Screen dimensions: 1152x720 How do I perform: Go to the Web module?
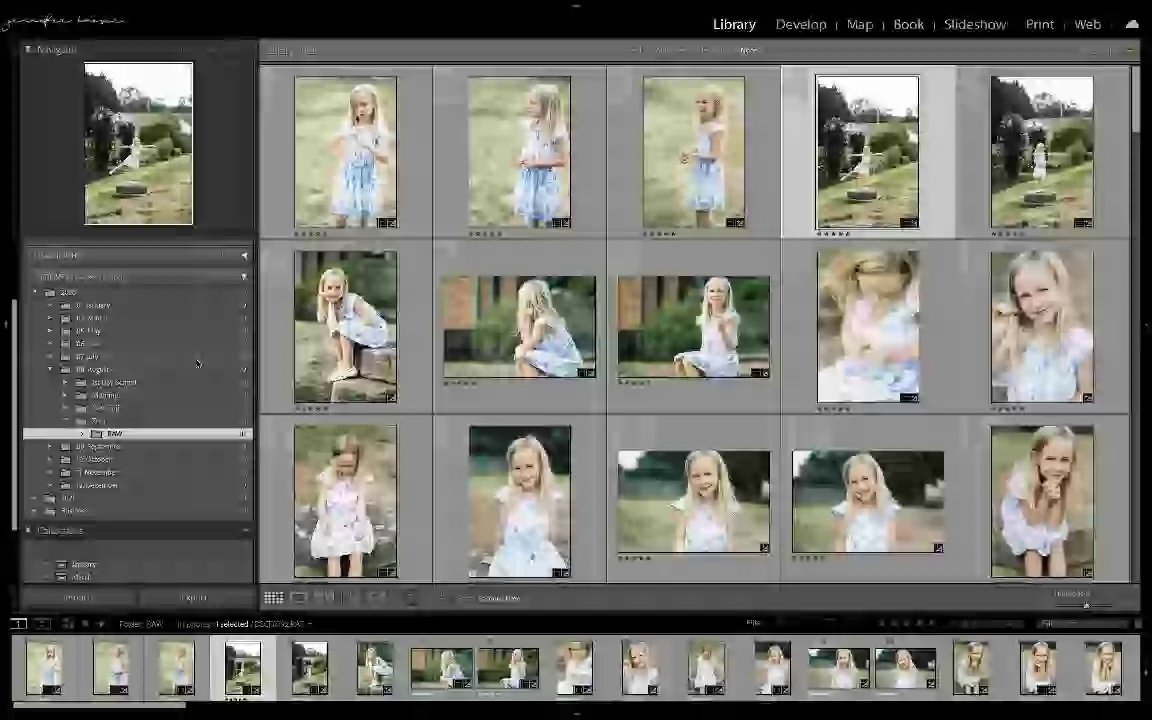1087,24
